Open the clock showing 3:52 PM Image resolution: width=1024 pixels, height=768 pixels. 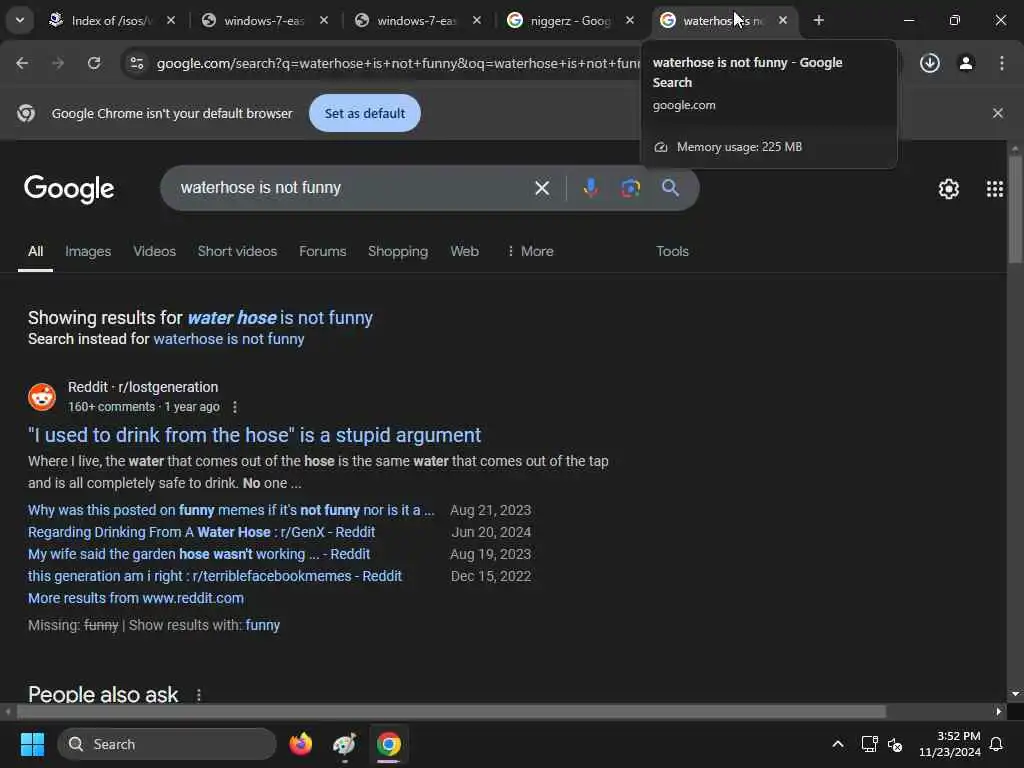[x=950, y=744]
